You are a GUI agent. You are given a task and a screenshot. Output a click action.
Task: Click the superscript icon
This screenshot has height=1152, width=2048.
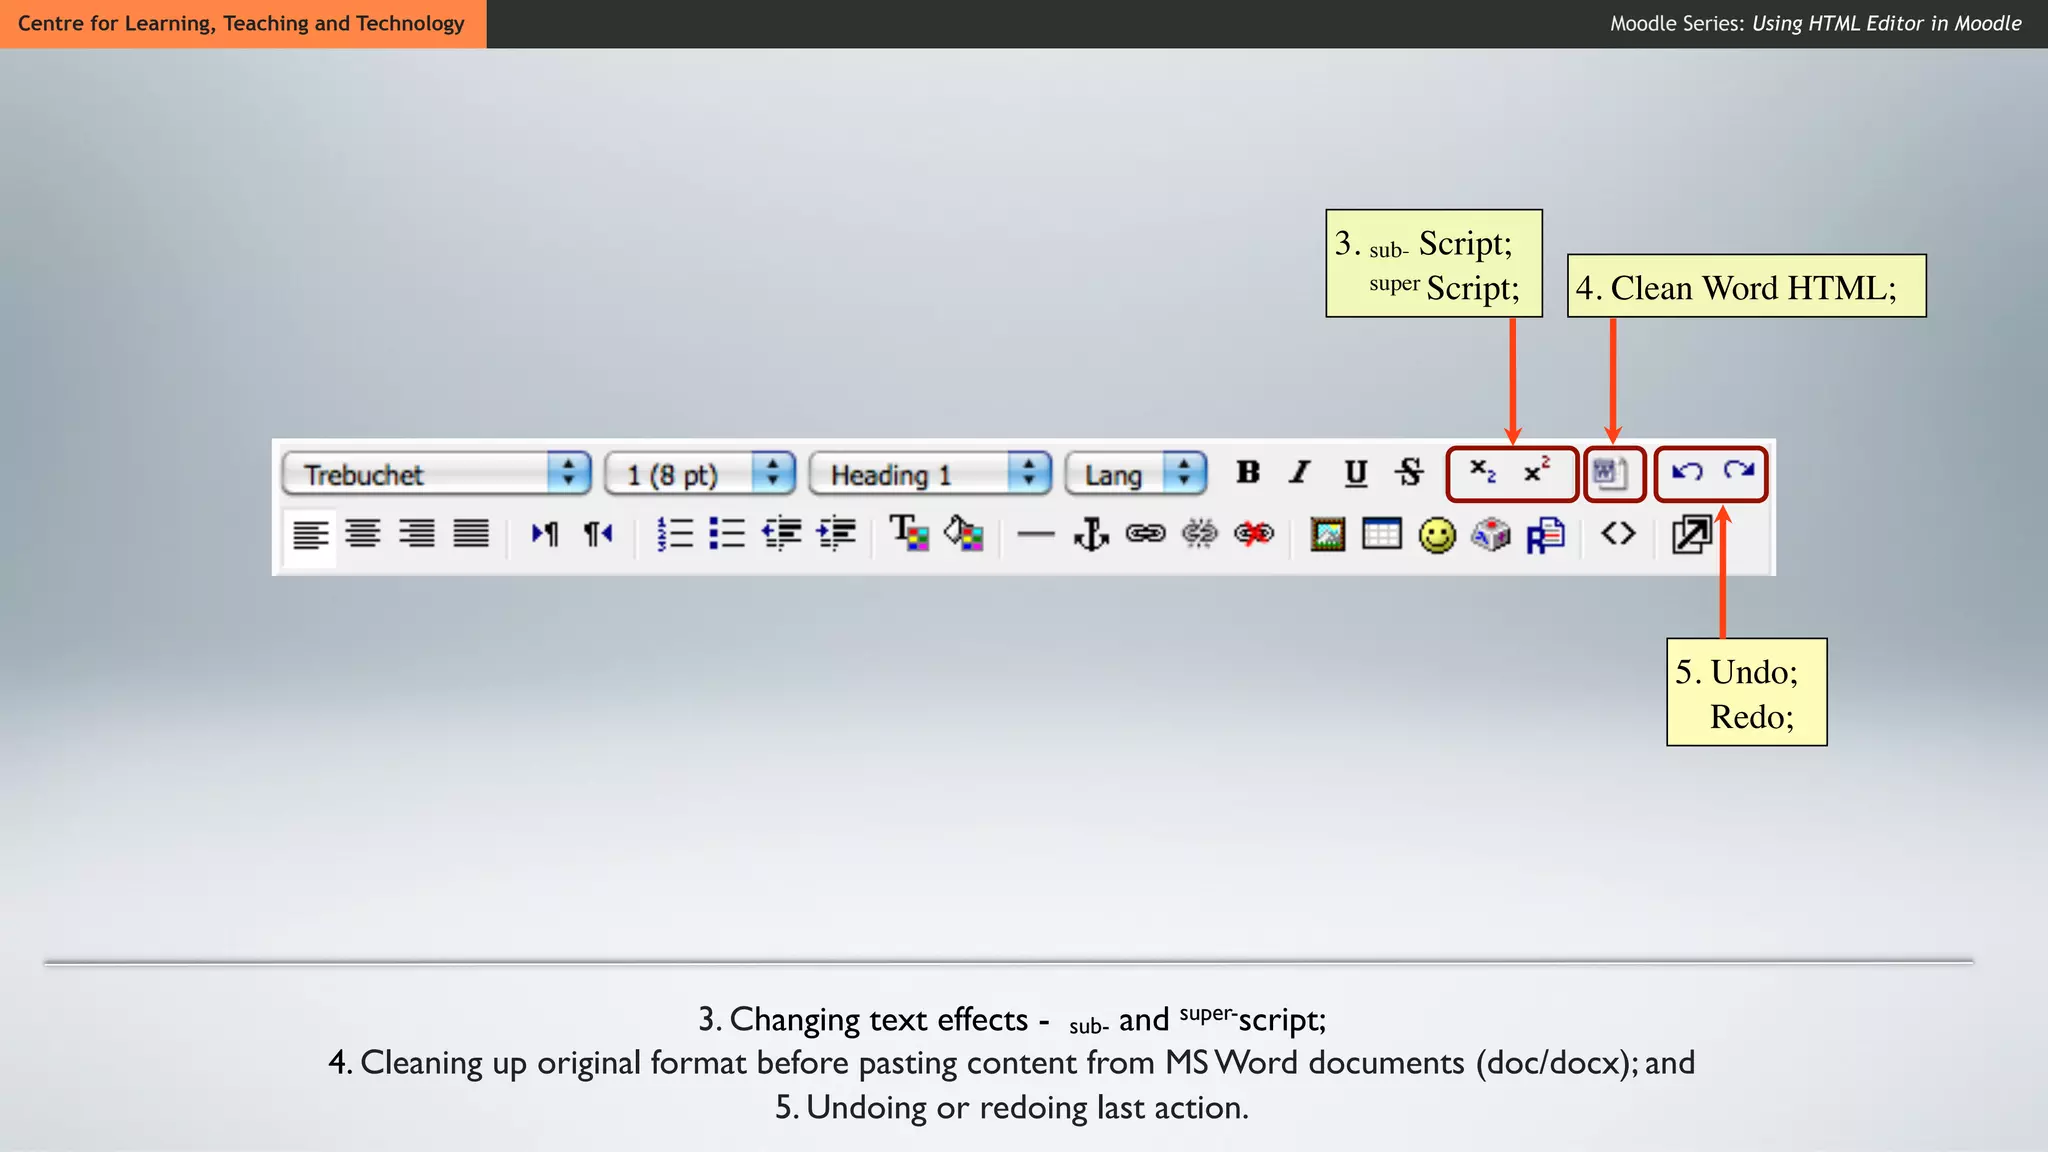1537,472
